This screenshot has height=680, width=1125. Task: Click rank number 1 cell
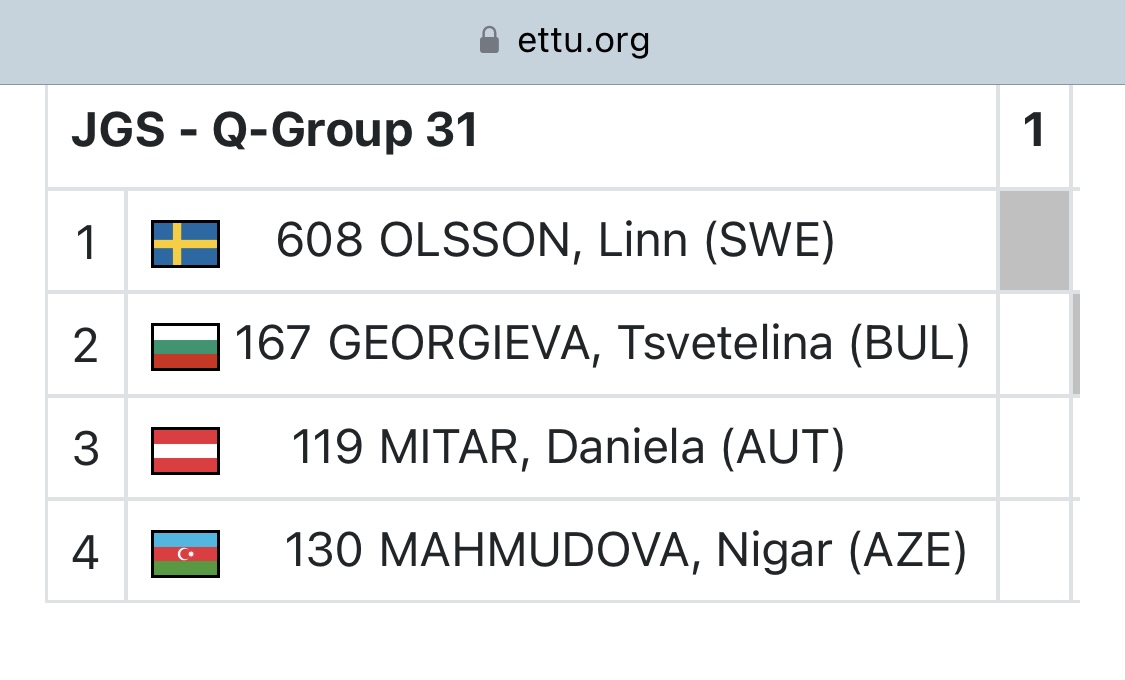[86, 242]
